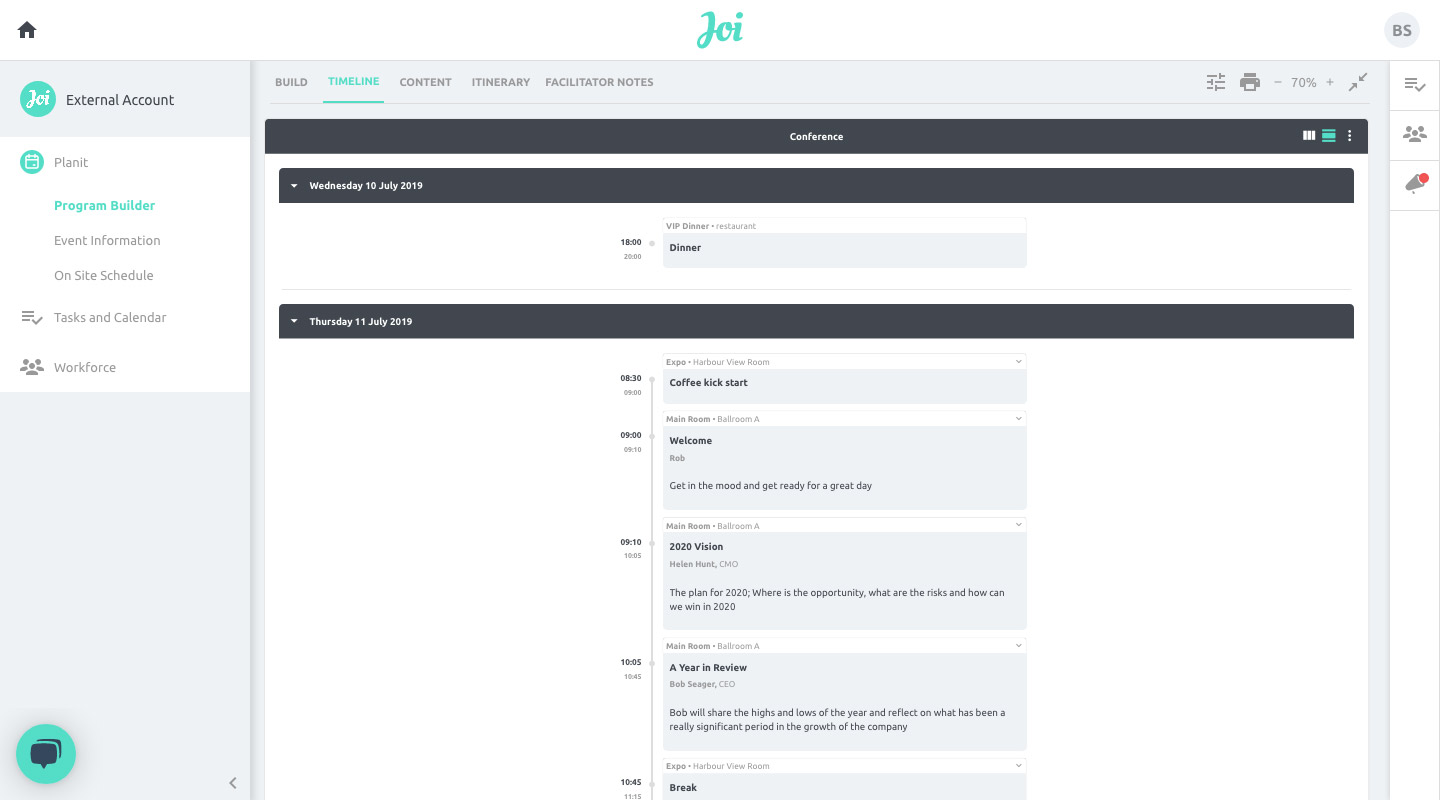Open the chat support bubble
Viewport: 1440px width, 800px height.
click(x=46, y=754)
